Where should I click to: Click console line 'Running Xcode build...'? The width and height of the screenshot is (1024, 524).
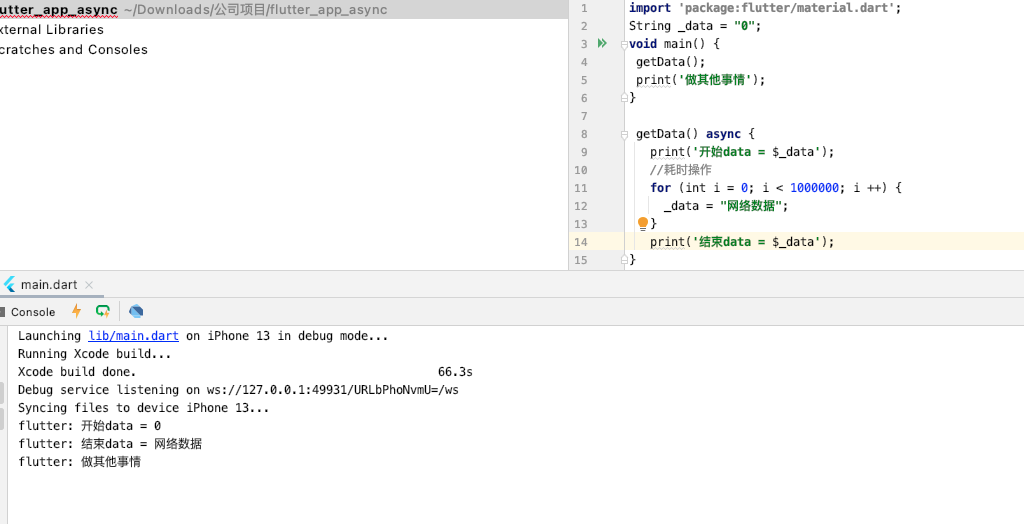click(x=94, y=354)
